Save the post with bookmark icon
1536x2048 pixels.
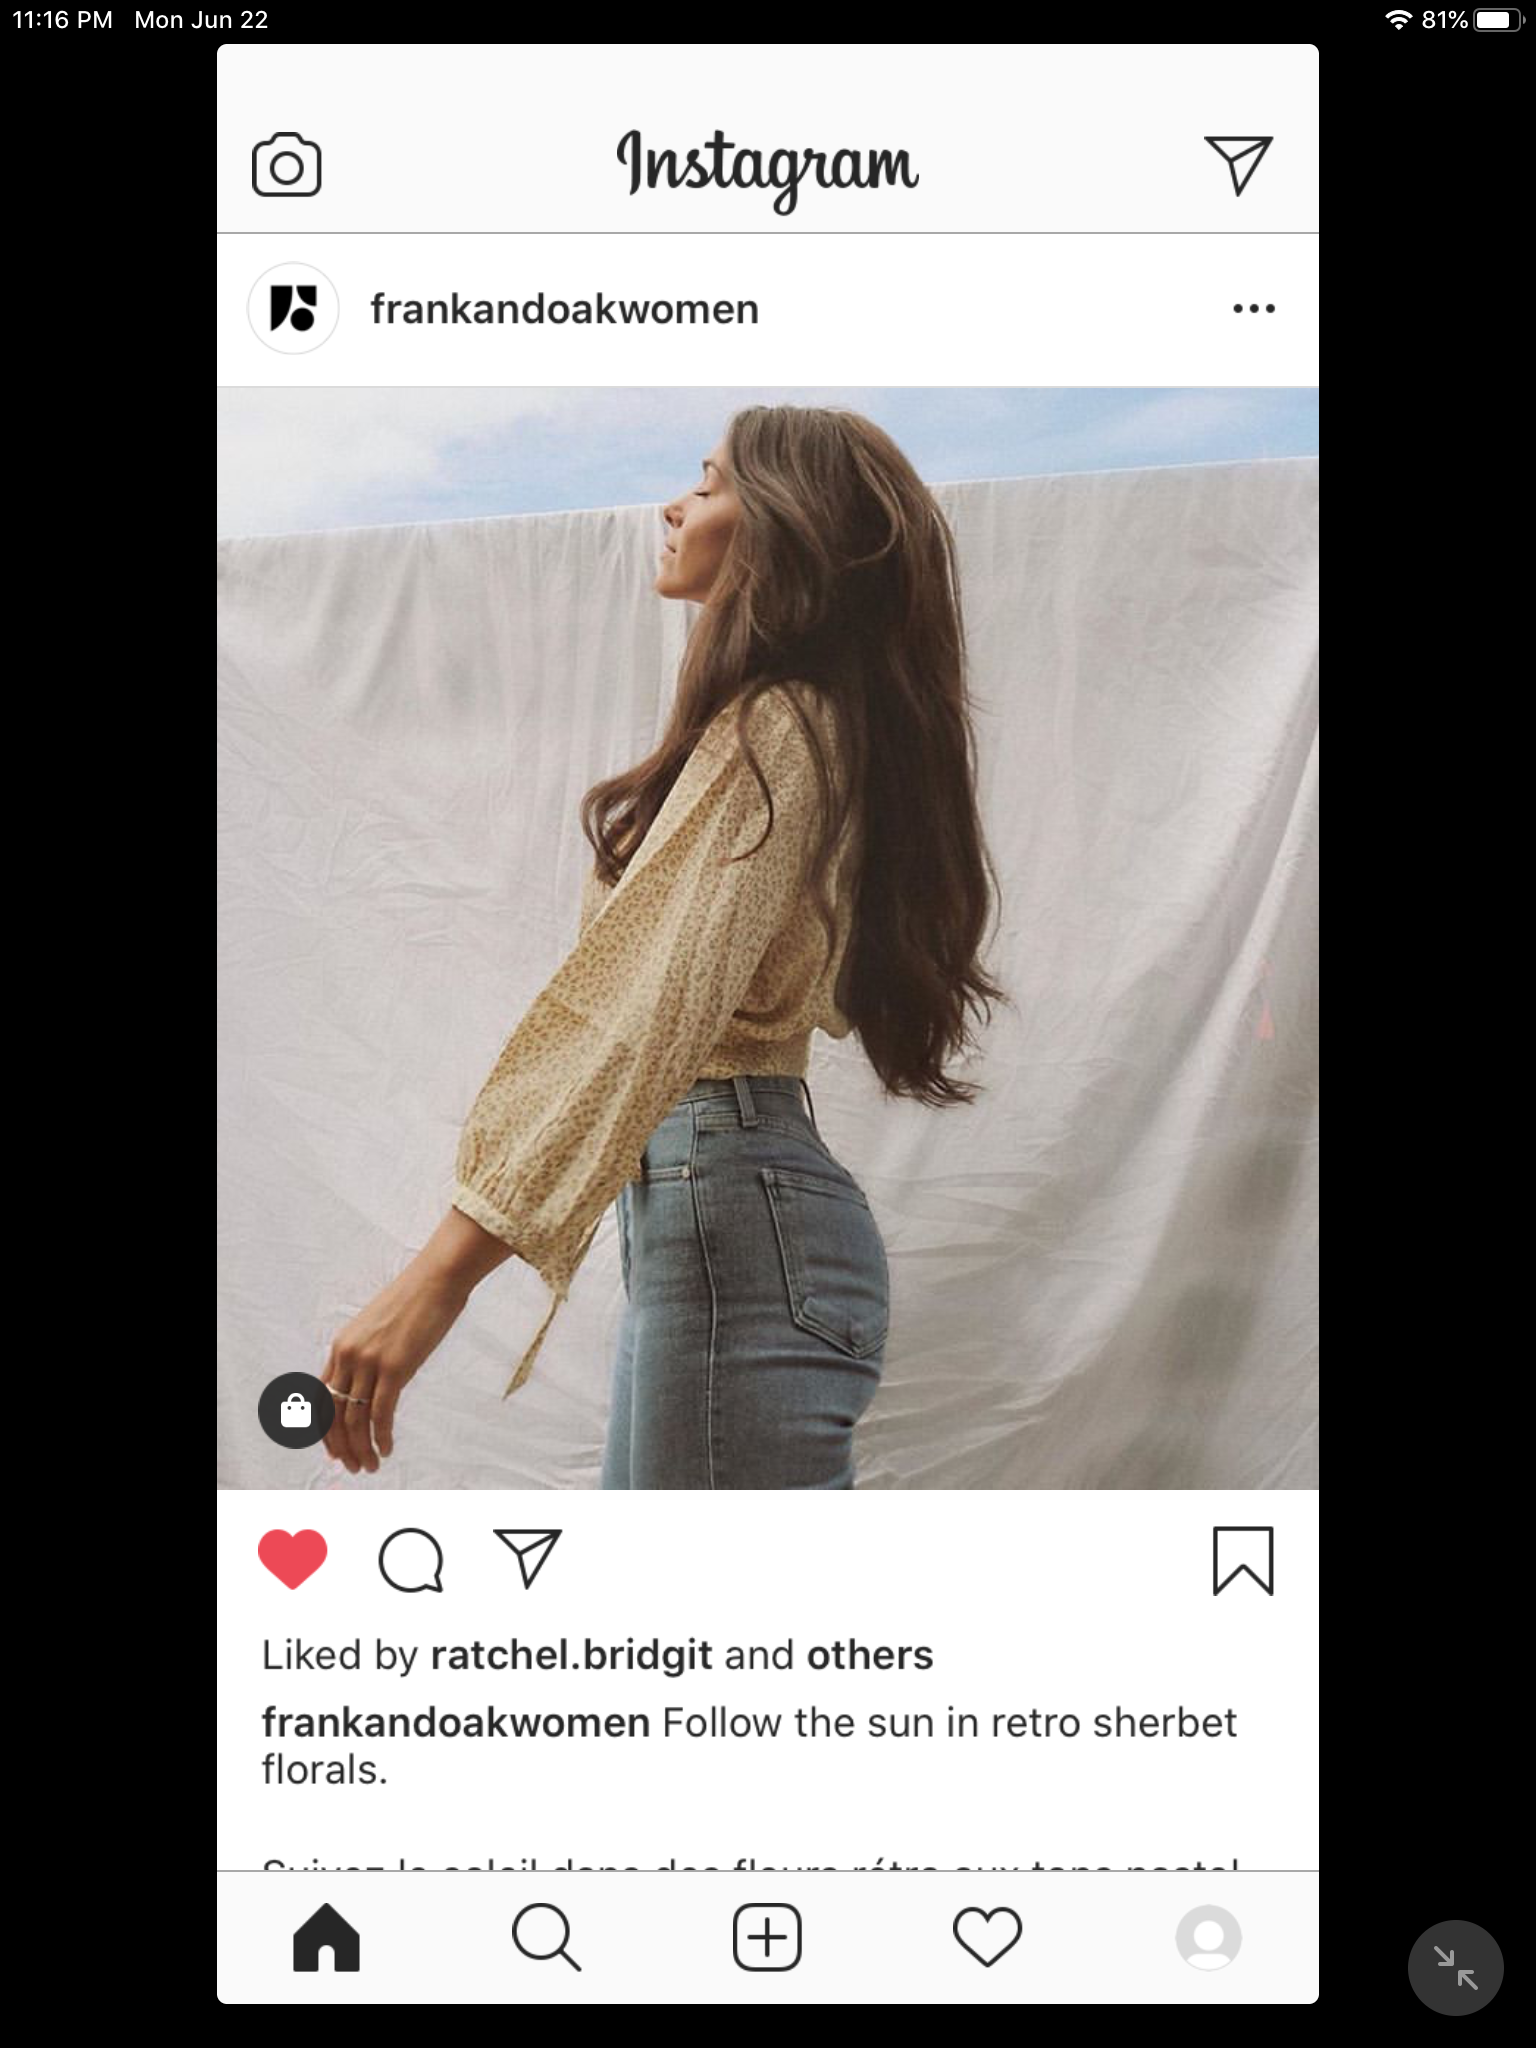click(x=1243, y=1560)
